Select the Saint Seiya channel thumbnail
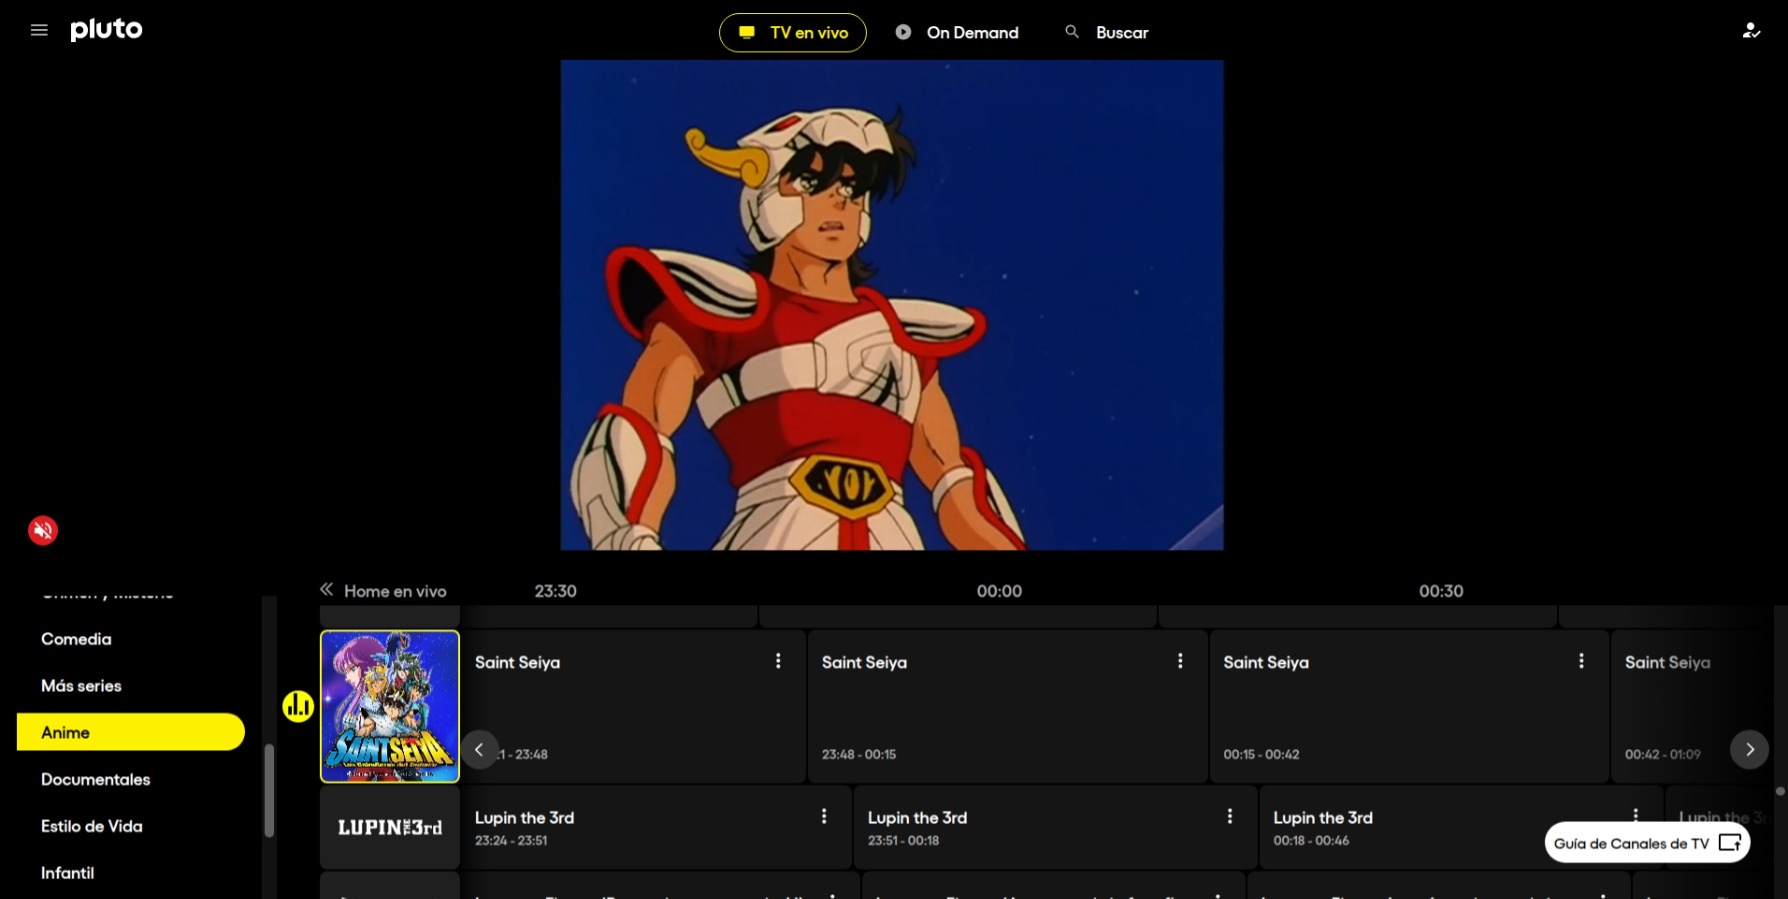The height and width of the screenshot is (899, 1788). (x=390, y=706)
